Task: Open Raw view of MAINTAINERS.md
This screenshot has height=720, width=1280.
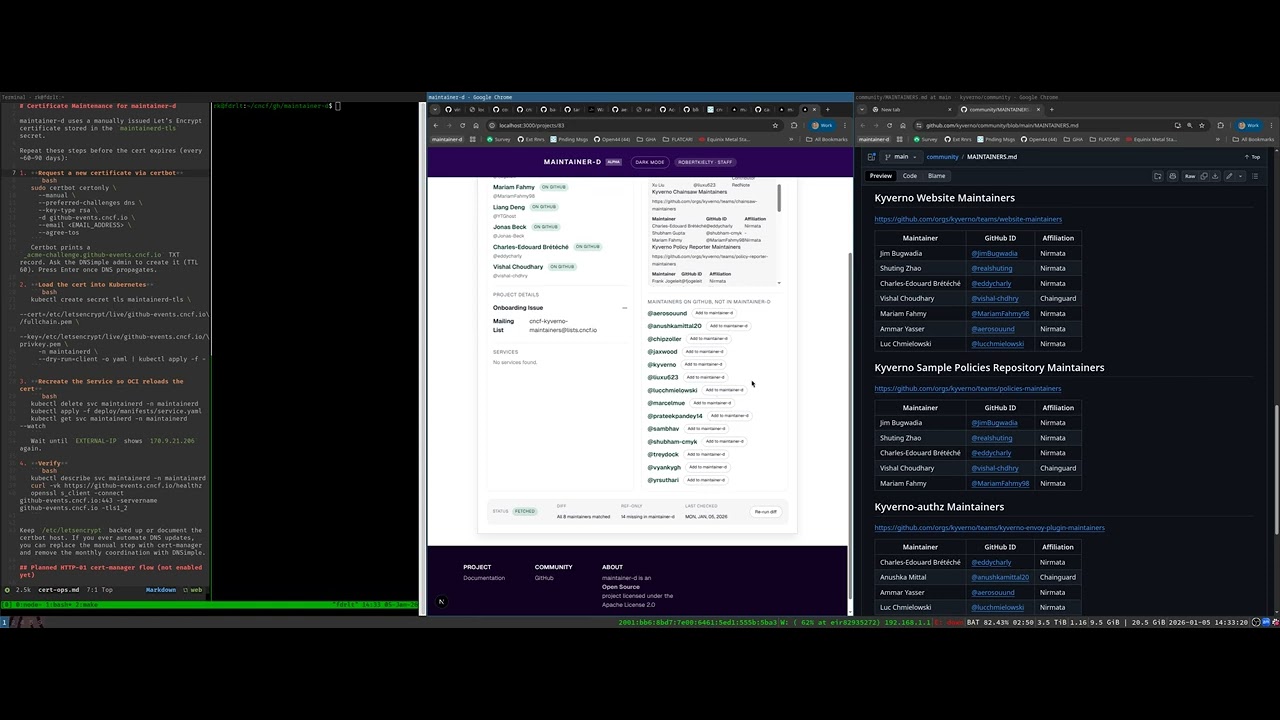Action: (1190, 176)
